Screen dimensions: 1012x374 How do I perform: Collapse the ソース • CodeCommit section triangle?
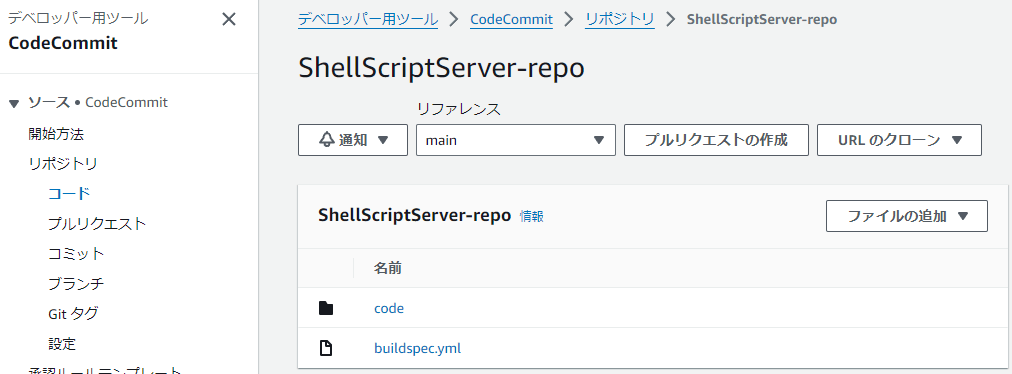[x=14, y=103]
